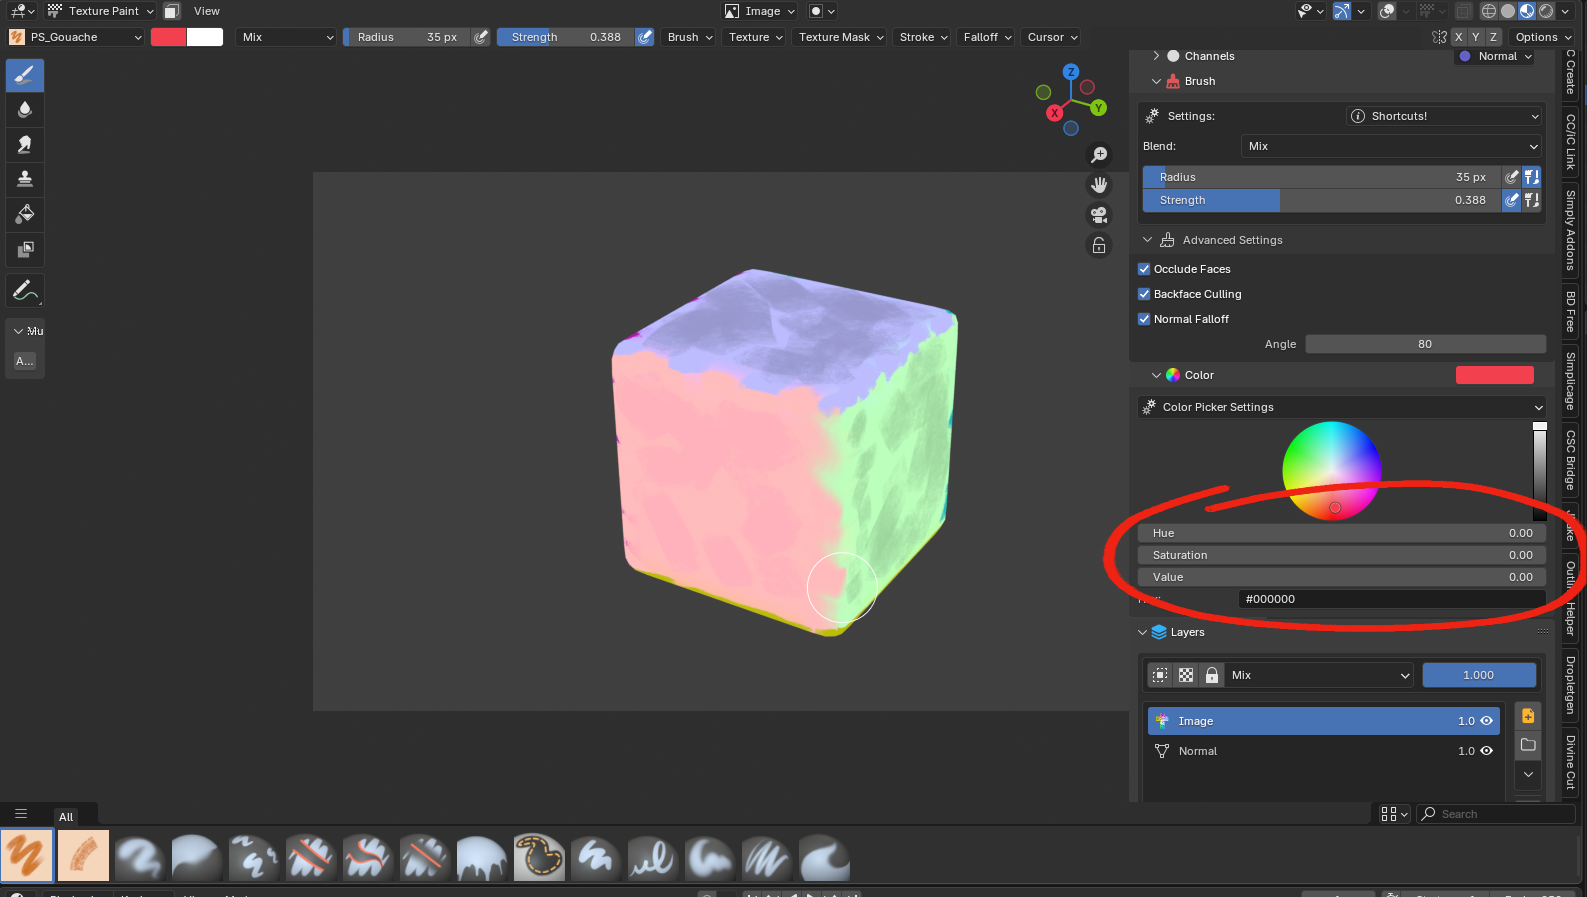
Task: Toggle camera view in viewport
Action: tap(1099, 215)
